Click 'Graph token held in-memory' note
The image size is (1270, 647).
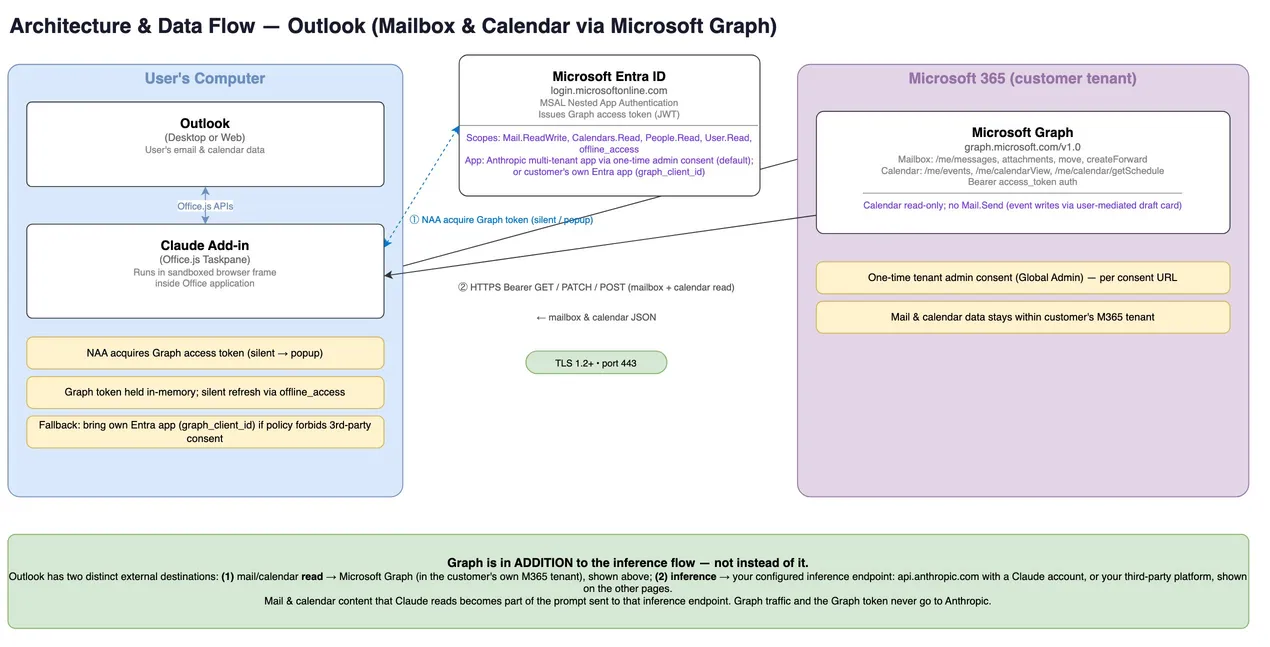[205, 393]
